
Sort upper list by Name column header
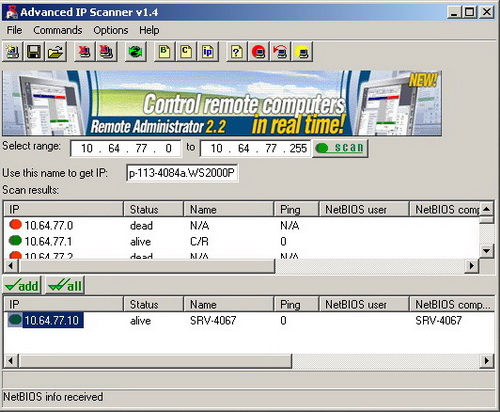[x=229, y=209]
